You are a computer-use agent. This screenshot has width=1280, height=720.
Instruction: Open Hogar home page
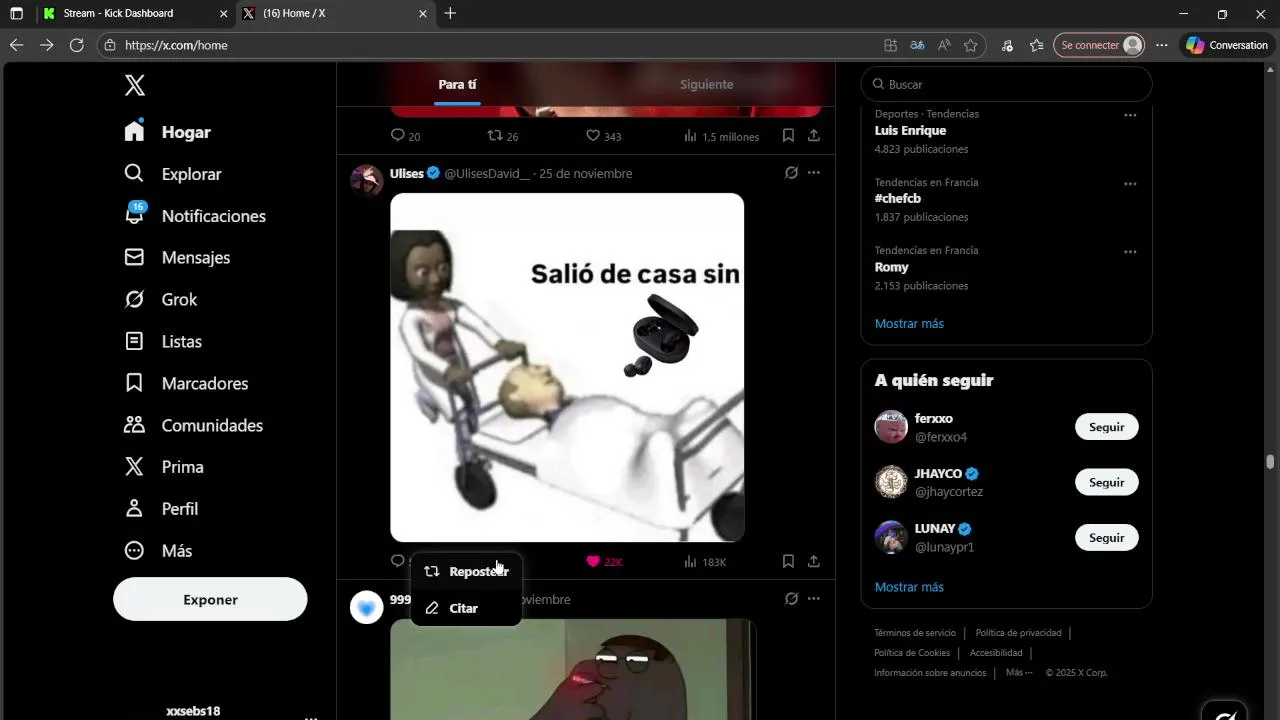click(x=168, y=132)
